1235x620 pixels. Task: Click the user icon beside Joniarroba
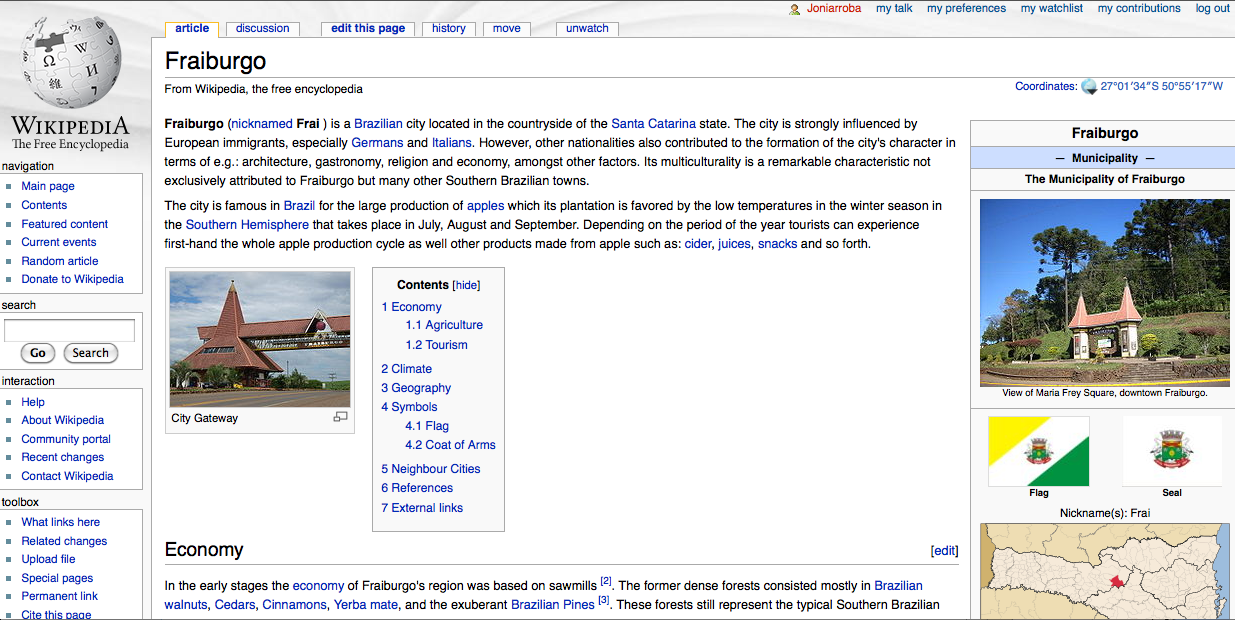tap(795, 9)
